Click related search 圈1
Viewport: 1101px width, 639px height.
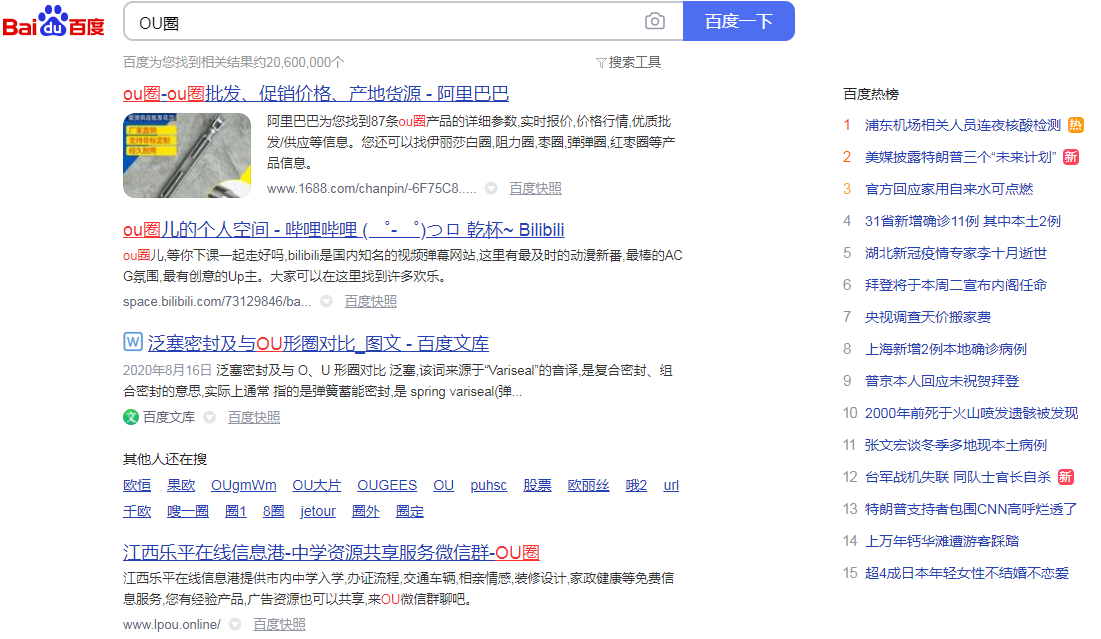point(236,511)
